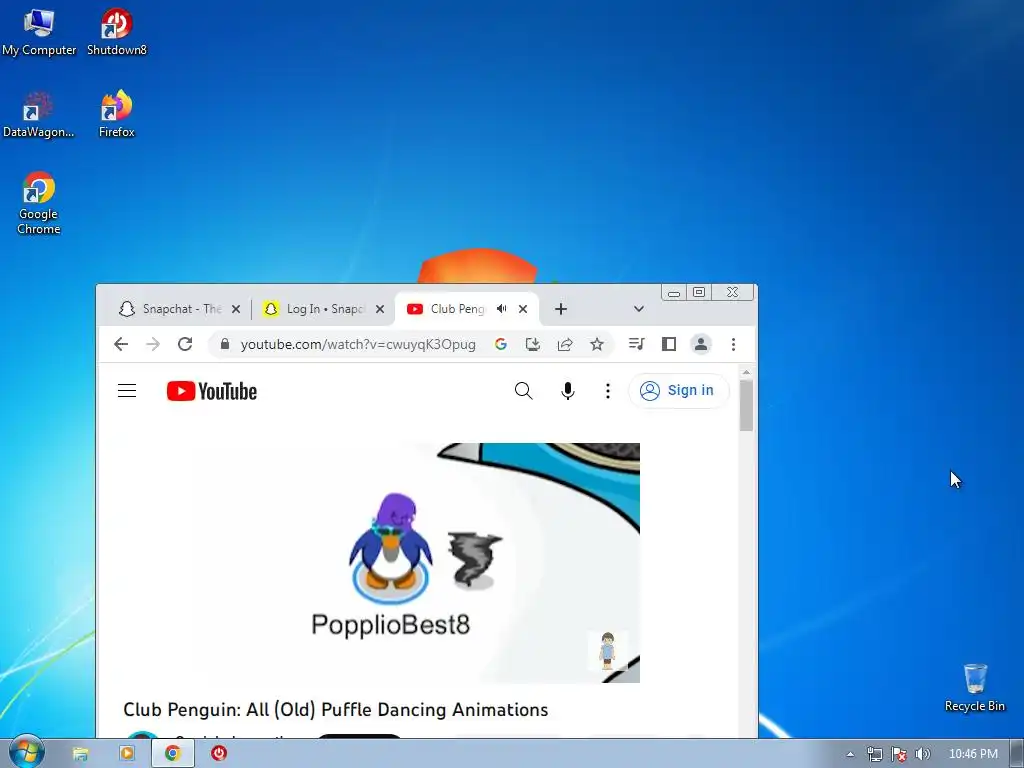
Task: Click the video title text
Action: (x=336, y=709)
